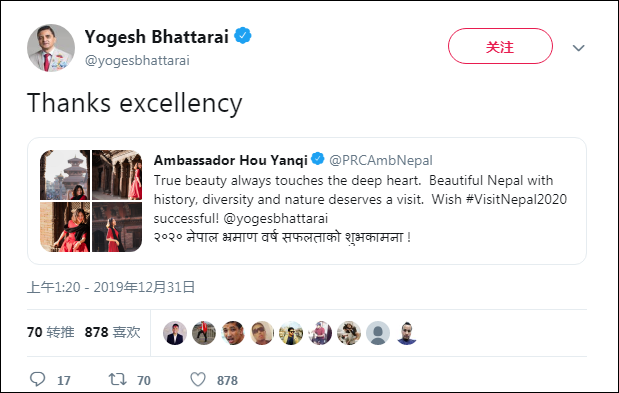
Task: Open the bottom-left red dress photo
Action: click(65, 227)
